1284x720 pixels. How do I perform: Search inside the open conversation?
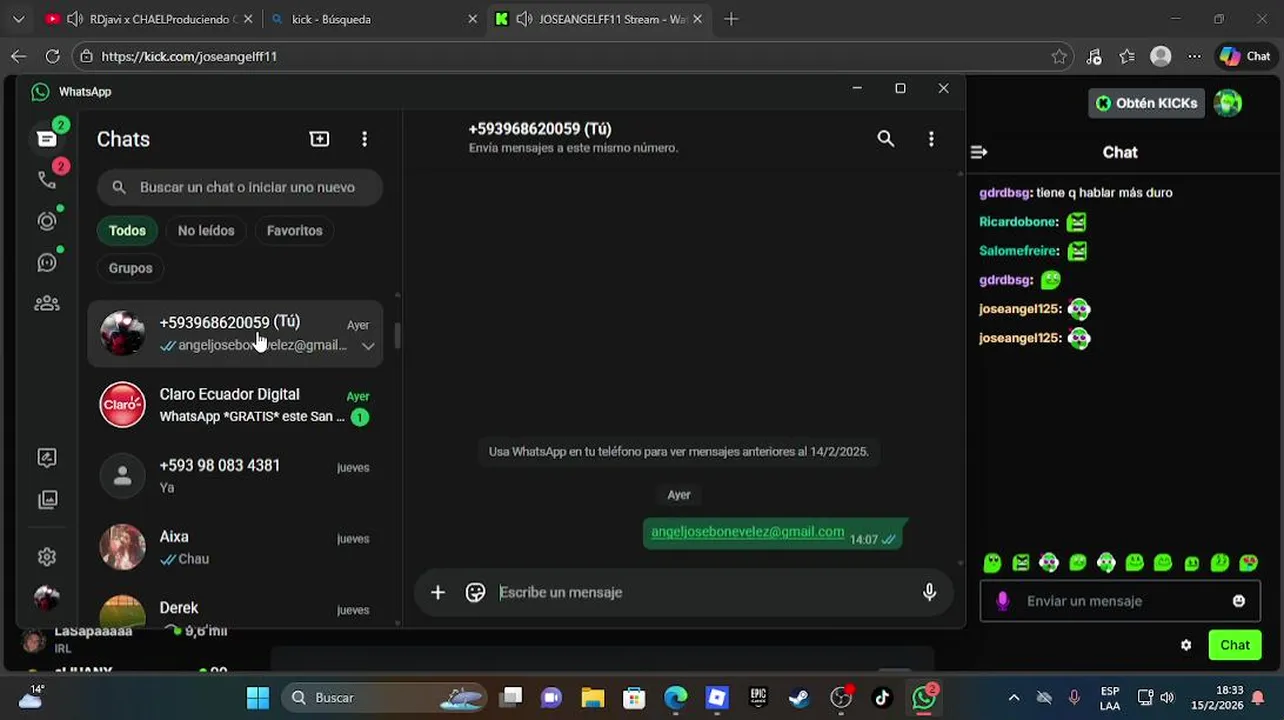click(x=886, y=139)
